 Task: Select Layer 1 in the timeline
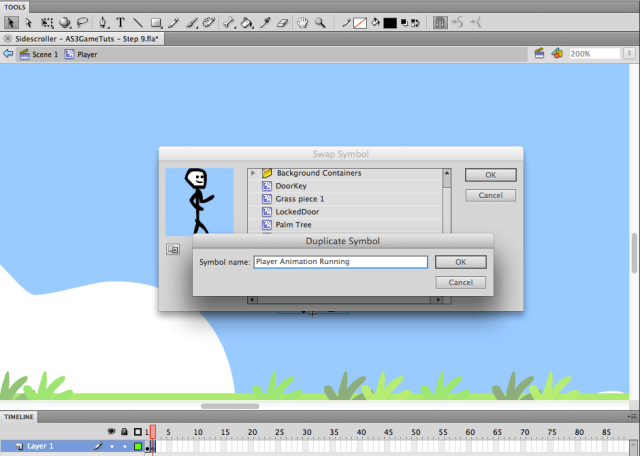[x=40, y=446]
